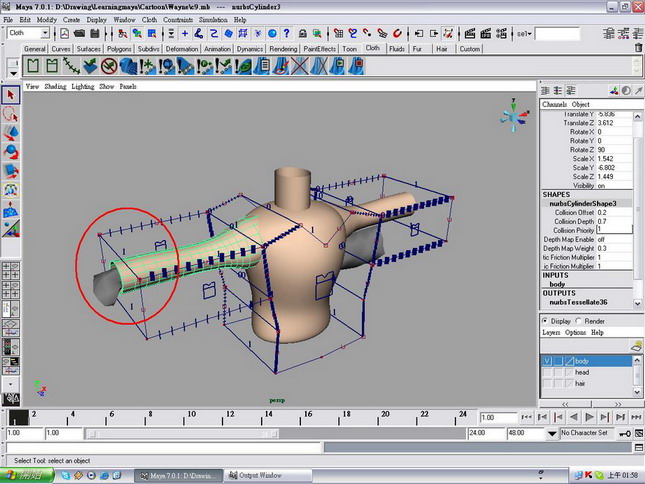Toggle the auto keyframe key button
The width and height of the screenshot is (645, 484).
[x=625, y=433]
